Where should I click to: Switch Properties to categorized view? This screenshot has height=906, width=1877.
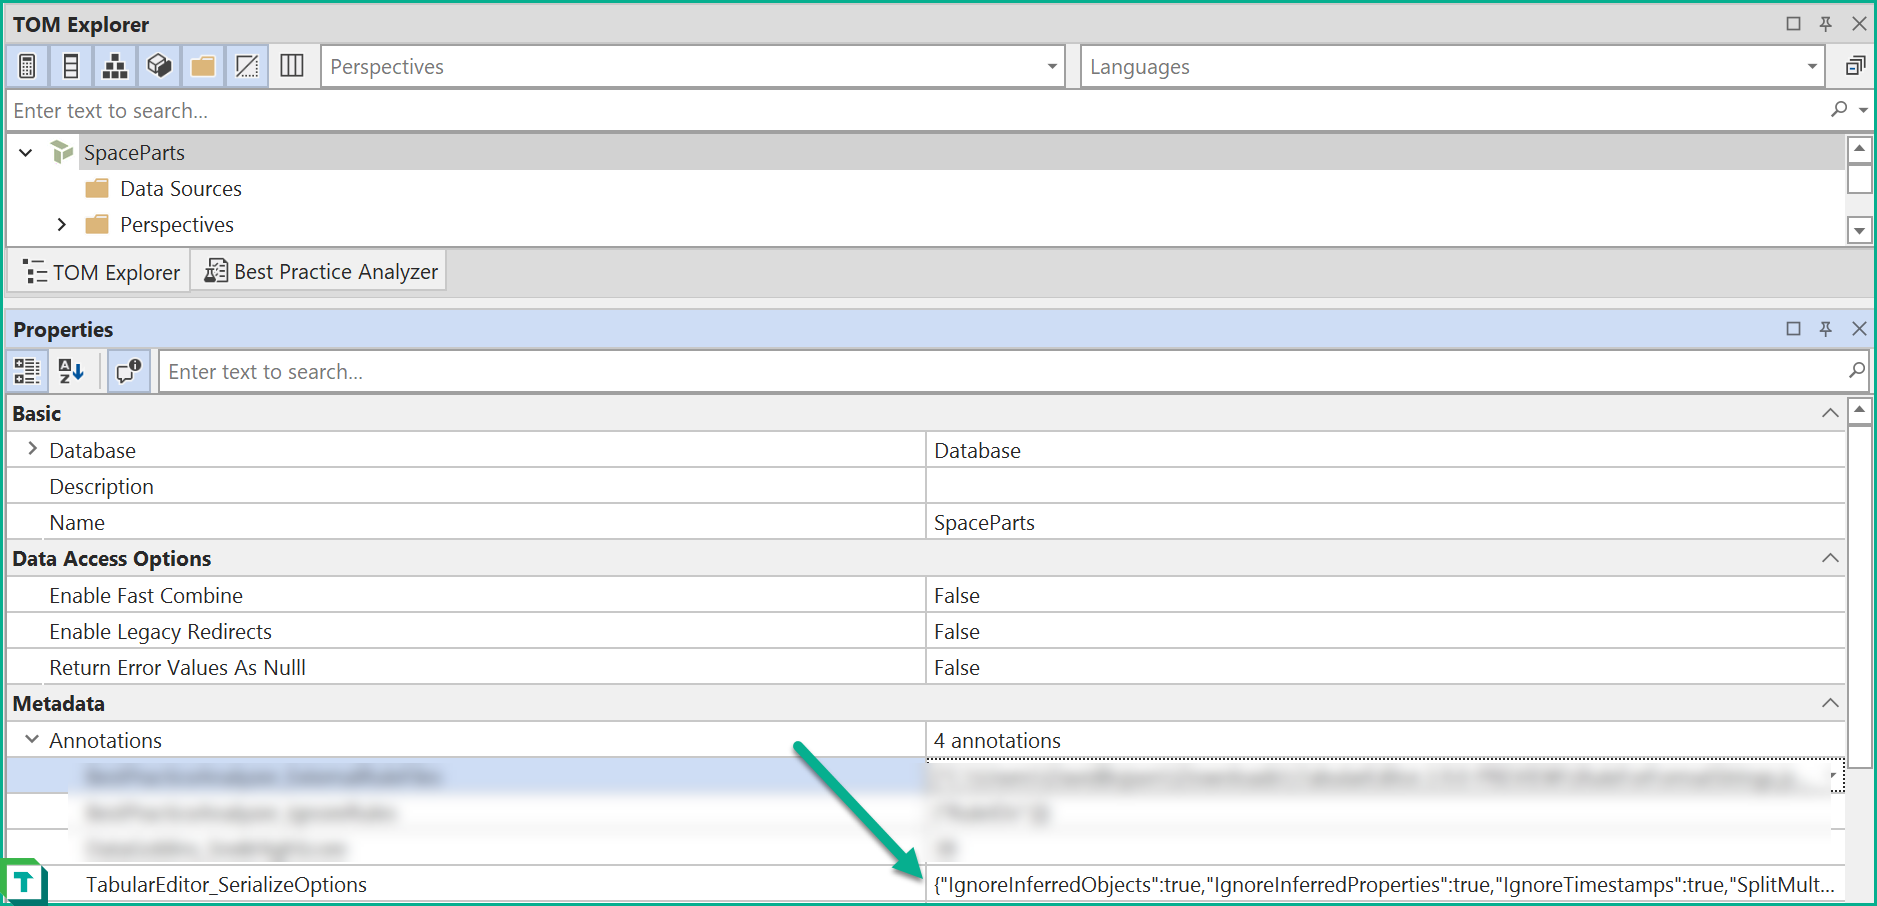click(27, 372)
